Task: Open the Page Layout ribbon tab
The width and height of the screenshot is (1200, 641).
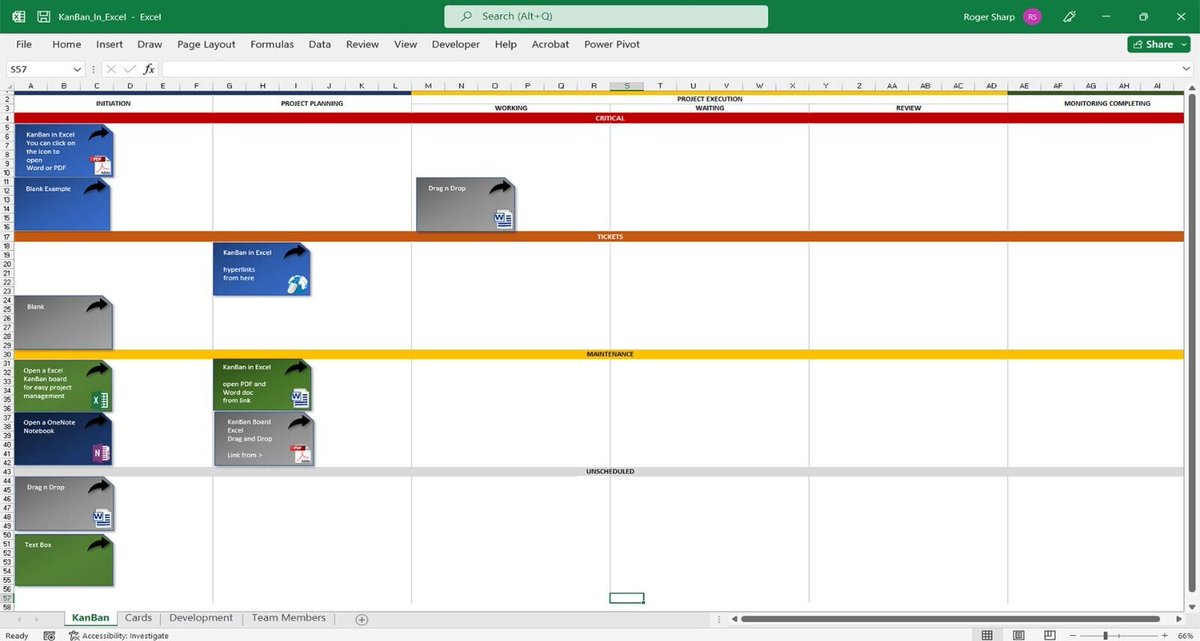Action: tap(206, 44)
